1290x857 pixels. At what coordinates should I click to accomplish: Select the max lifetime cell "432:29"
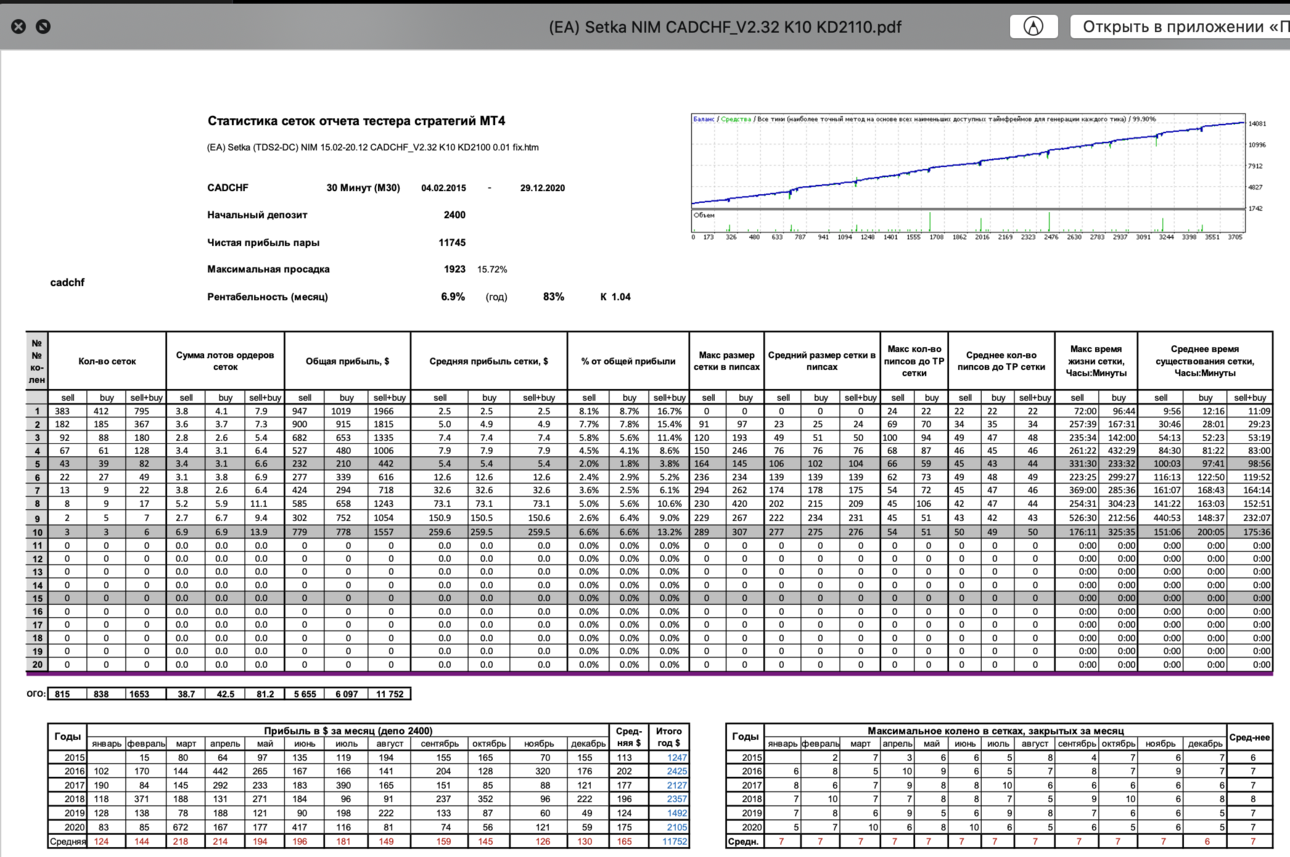tap(1118, 452)
